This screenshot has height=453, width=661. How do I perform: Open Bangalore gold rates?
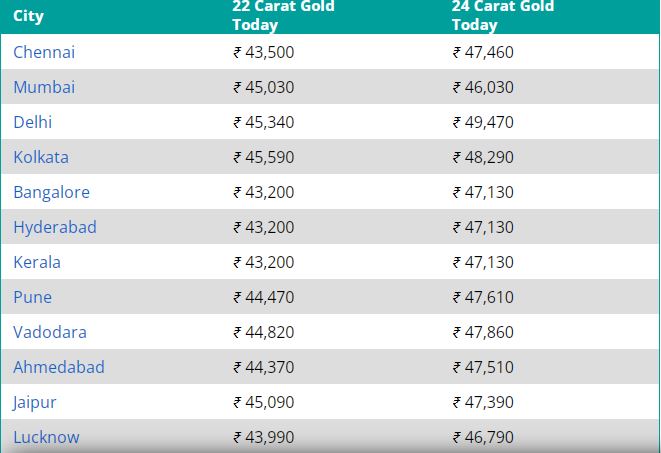pos(51,192)
